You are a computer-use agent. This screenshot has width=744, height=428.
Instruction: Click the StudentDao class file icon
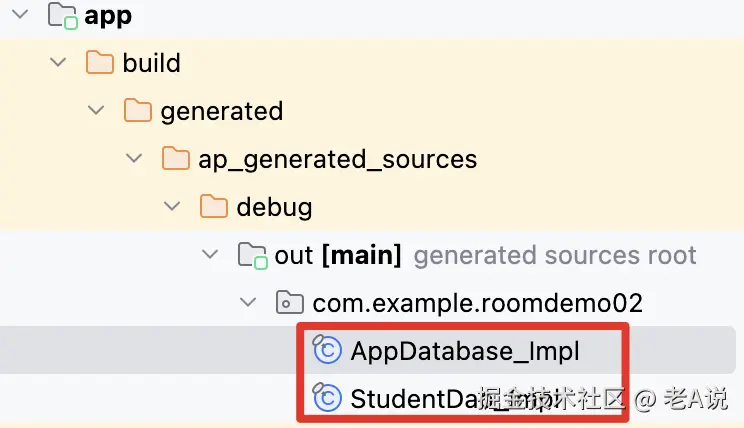(x=327, y=398)
